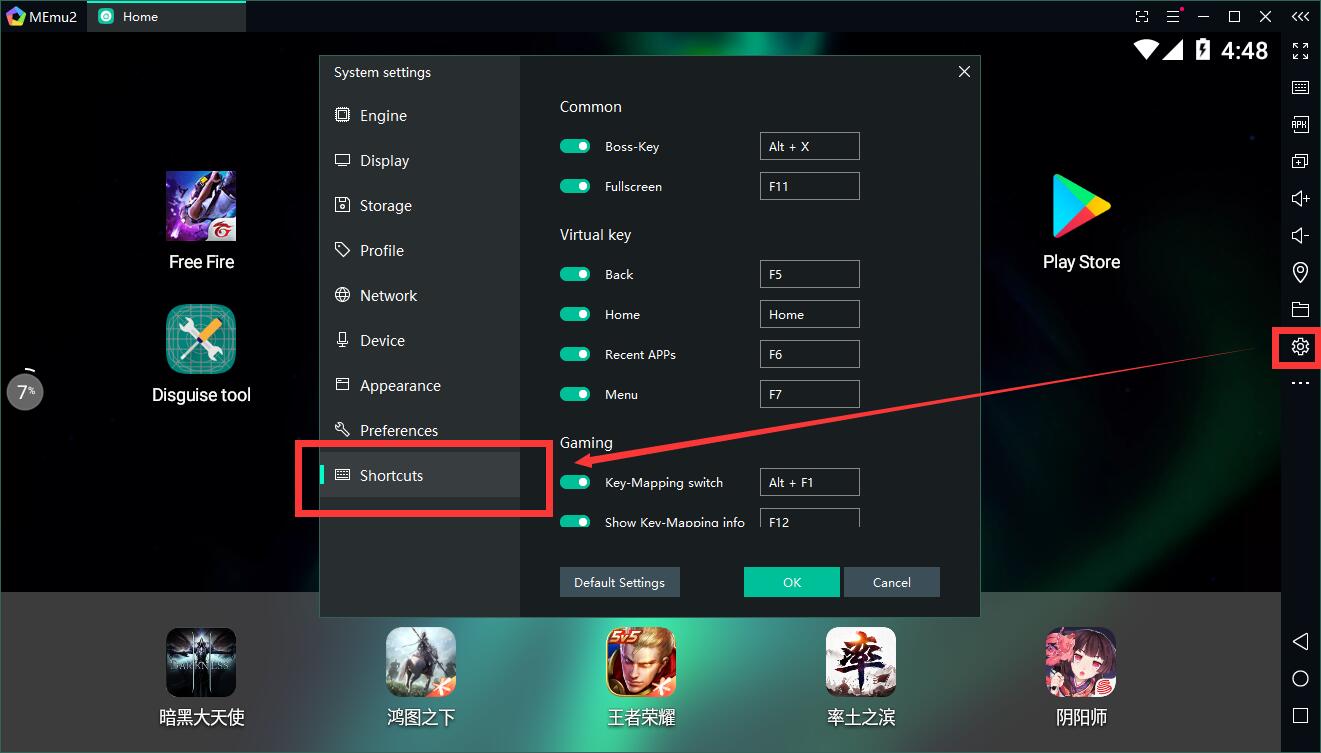Click the Default Settings button

click(619, 582)
